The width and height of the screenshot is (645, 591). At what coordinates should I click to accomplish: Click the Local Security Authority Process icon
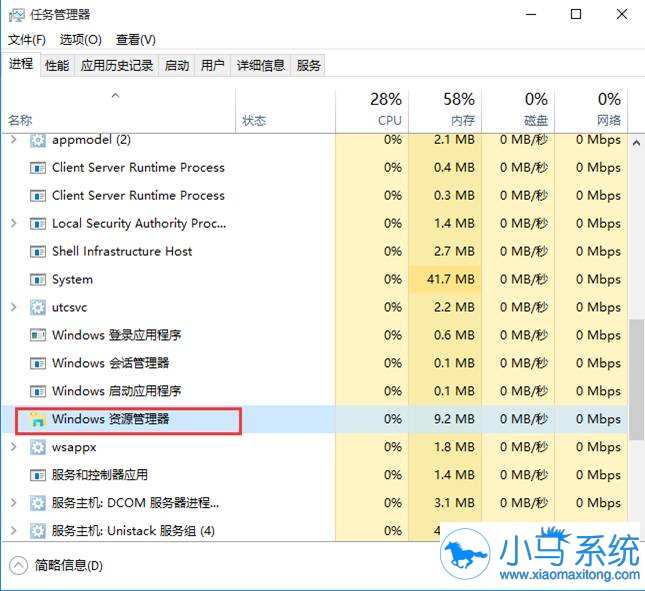[37, 224]
